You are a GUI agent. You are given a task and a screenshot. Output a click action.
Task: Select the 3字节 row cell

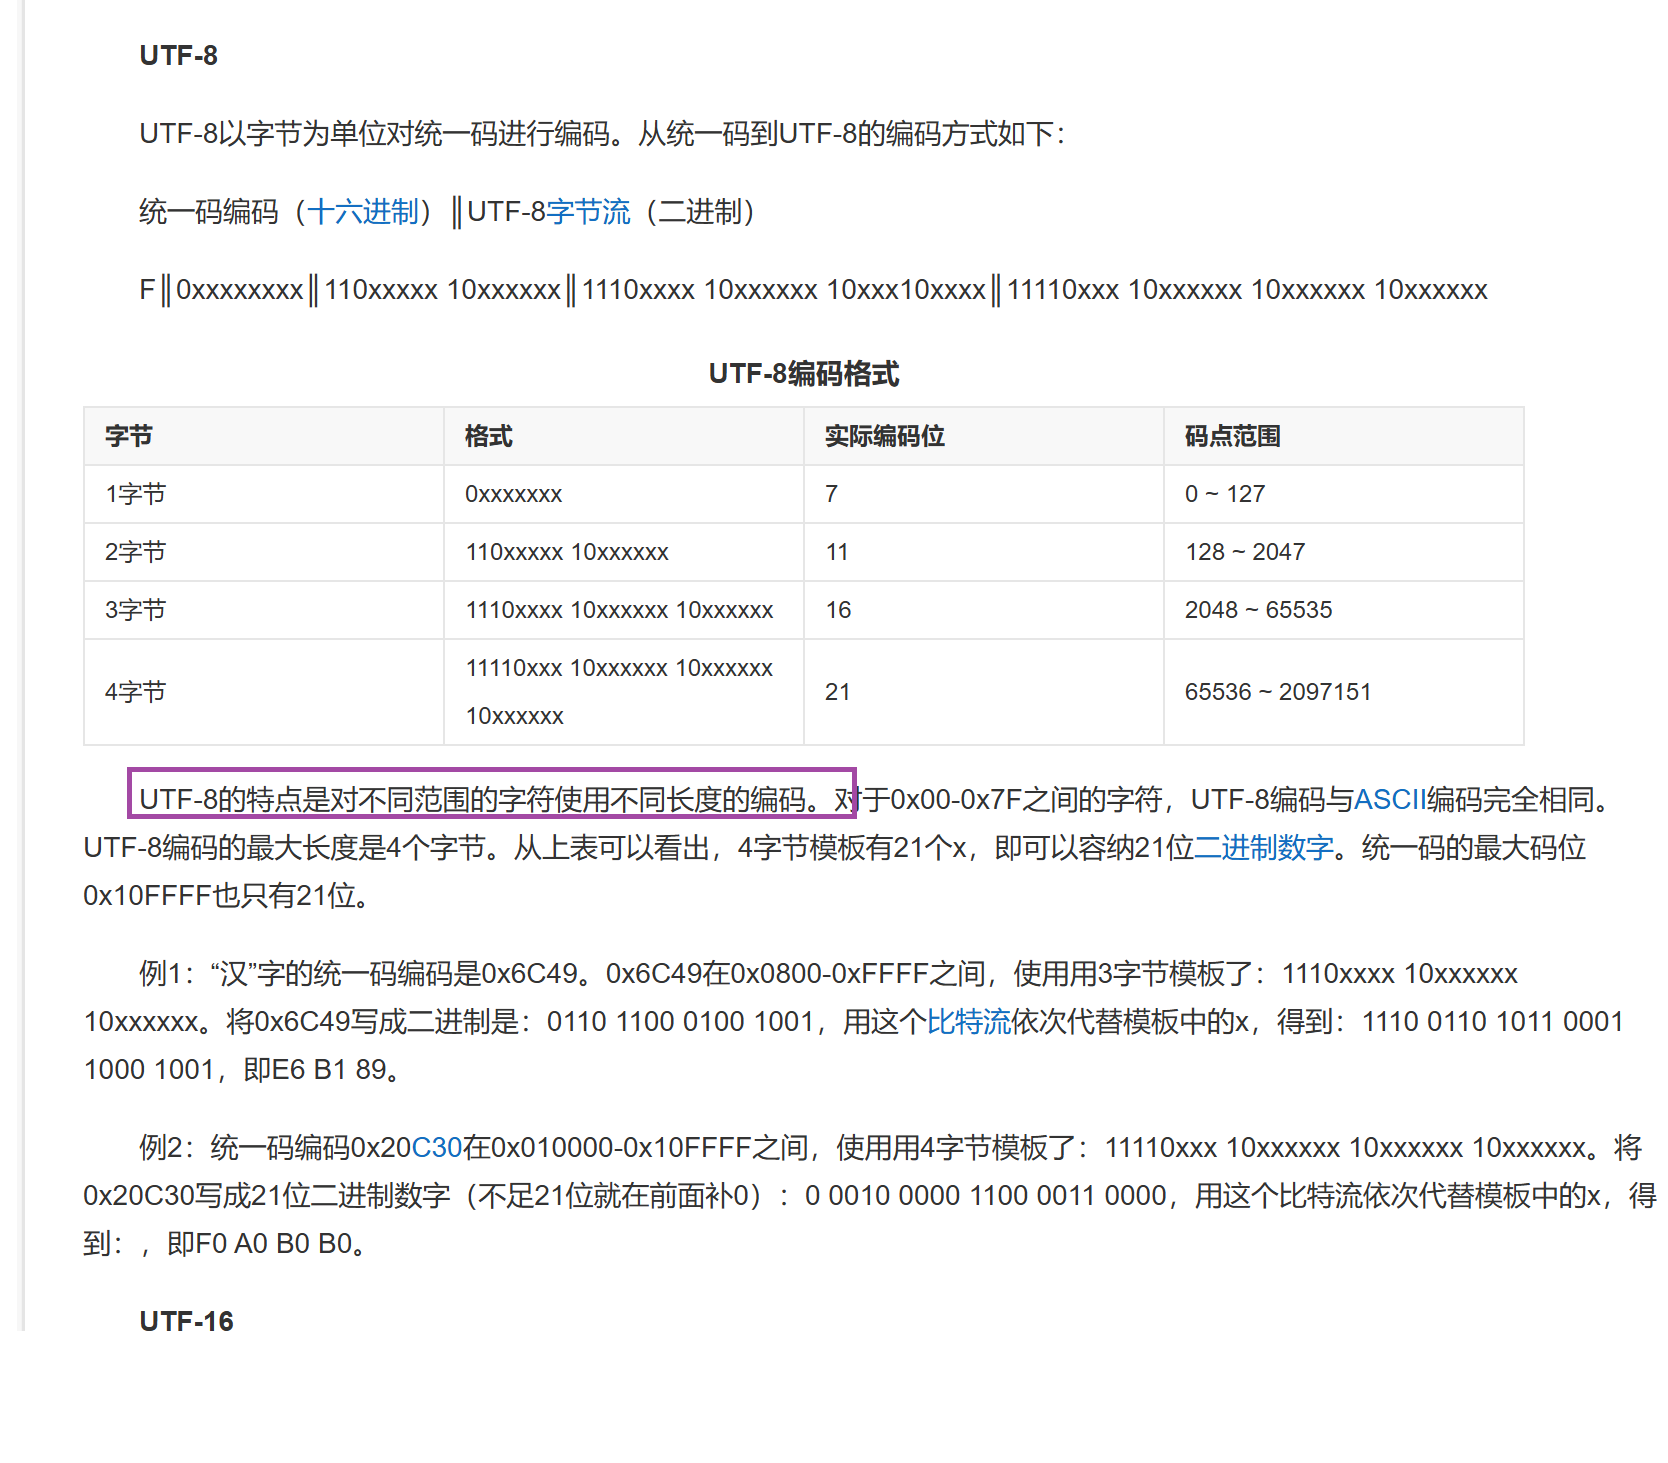pyautogui.click(x=264, y=610)
